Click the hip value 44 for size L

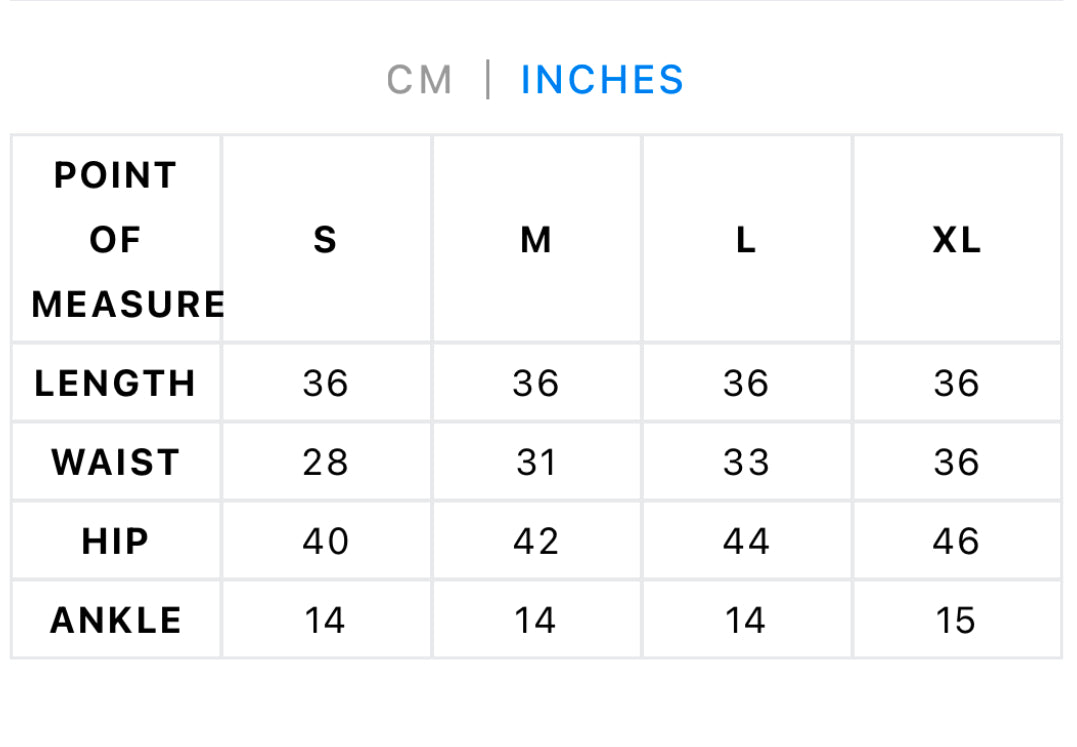(x=746, y=541)
